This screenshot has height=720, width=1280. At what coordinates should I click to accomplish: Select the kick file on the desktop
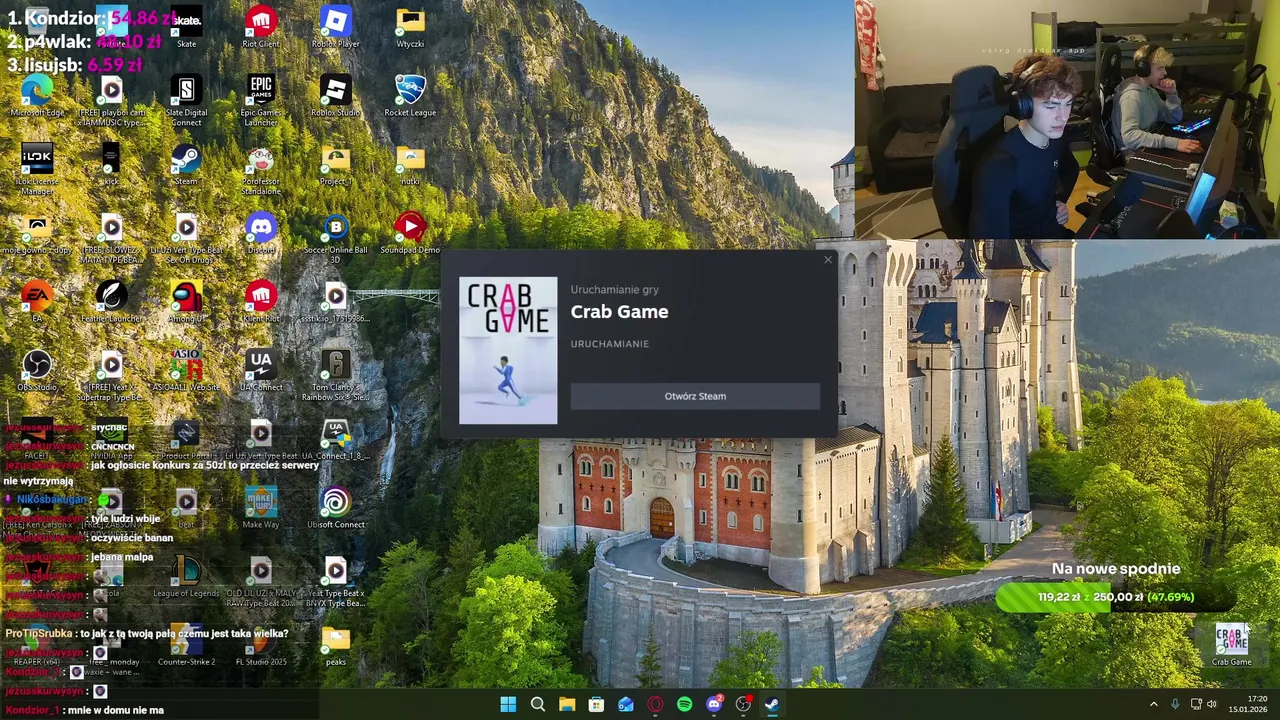click(111, 166)
